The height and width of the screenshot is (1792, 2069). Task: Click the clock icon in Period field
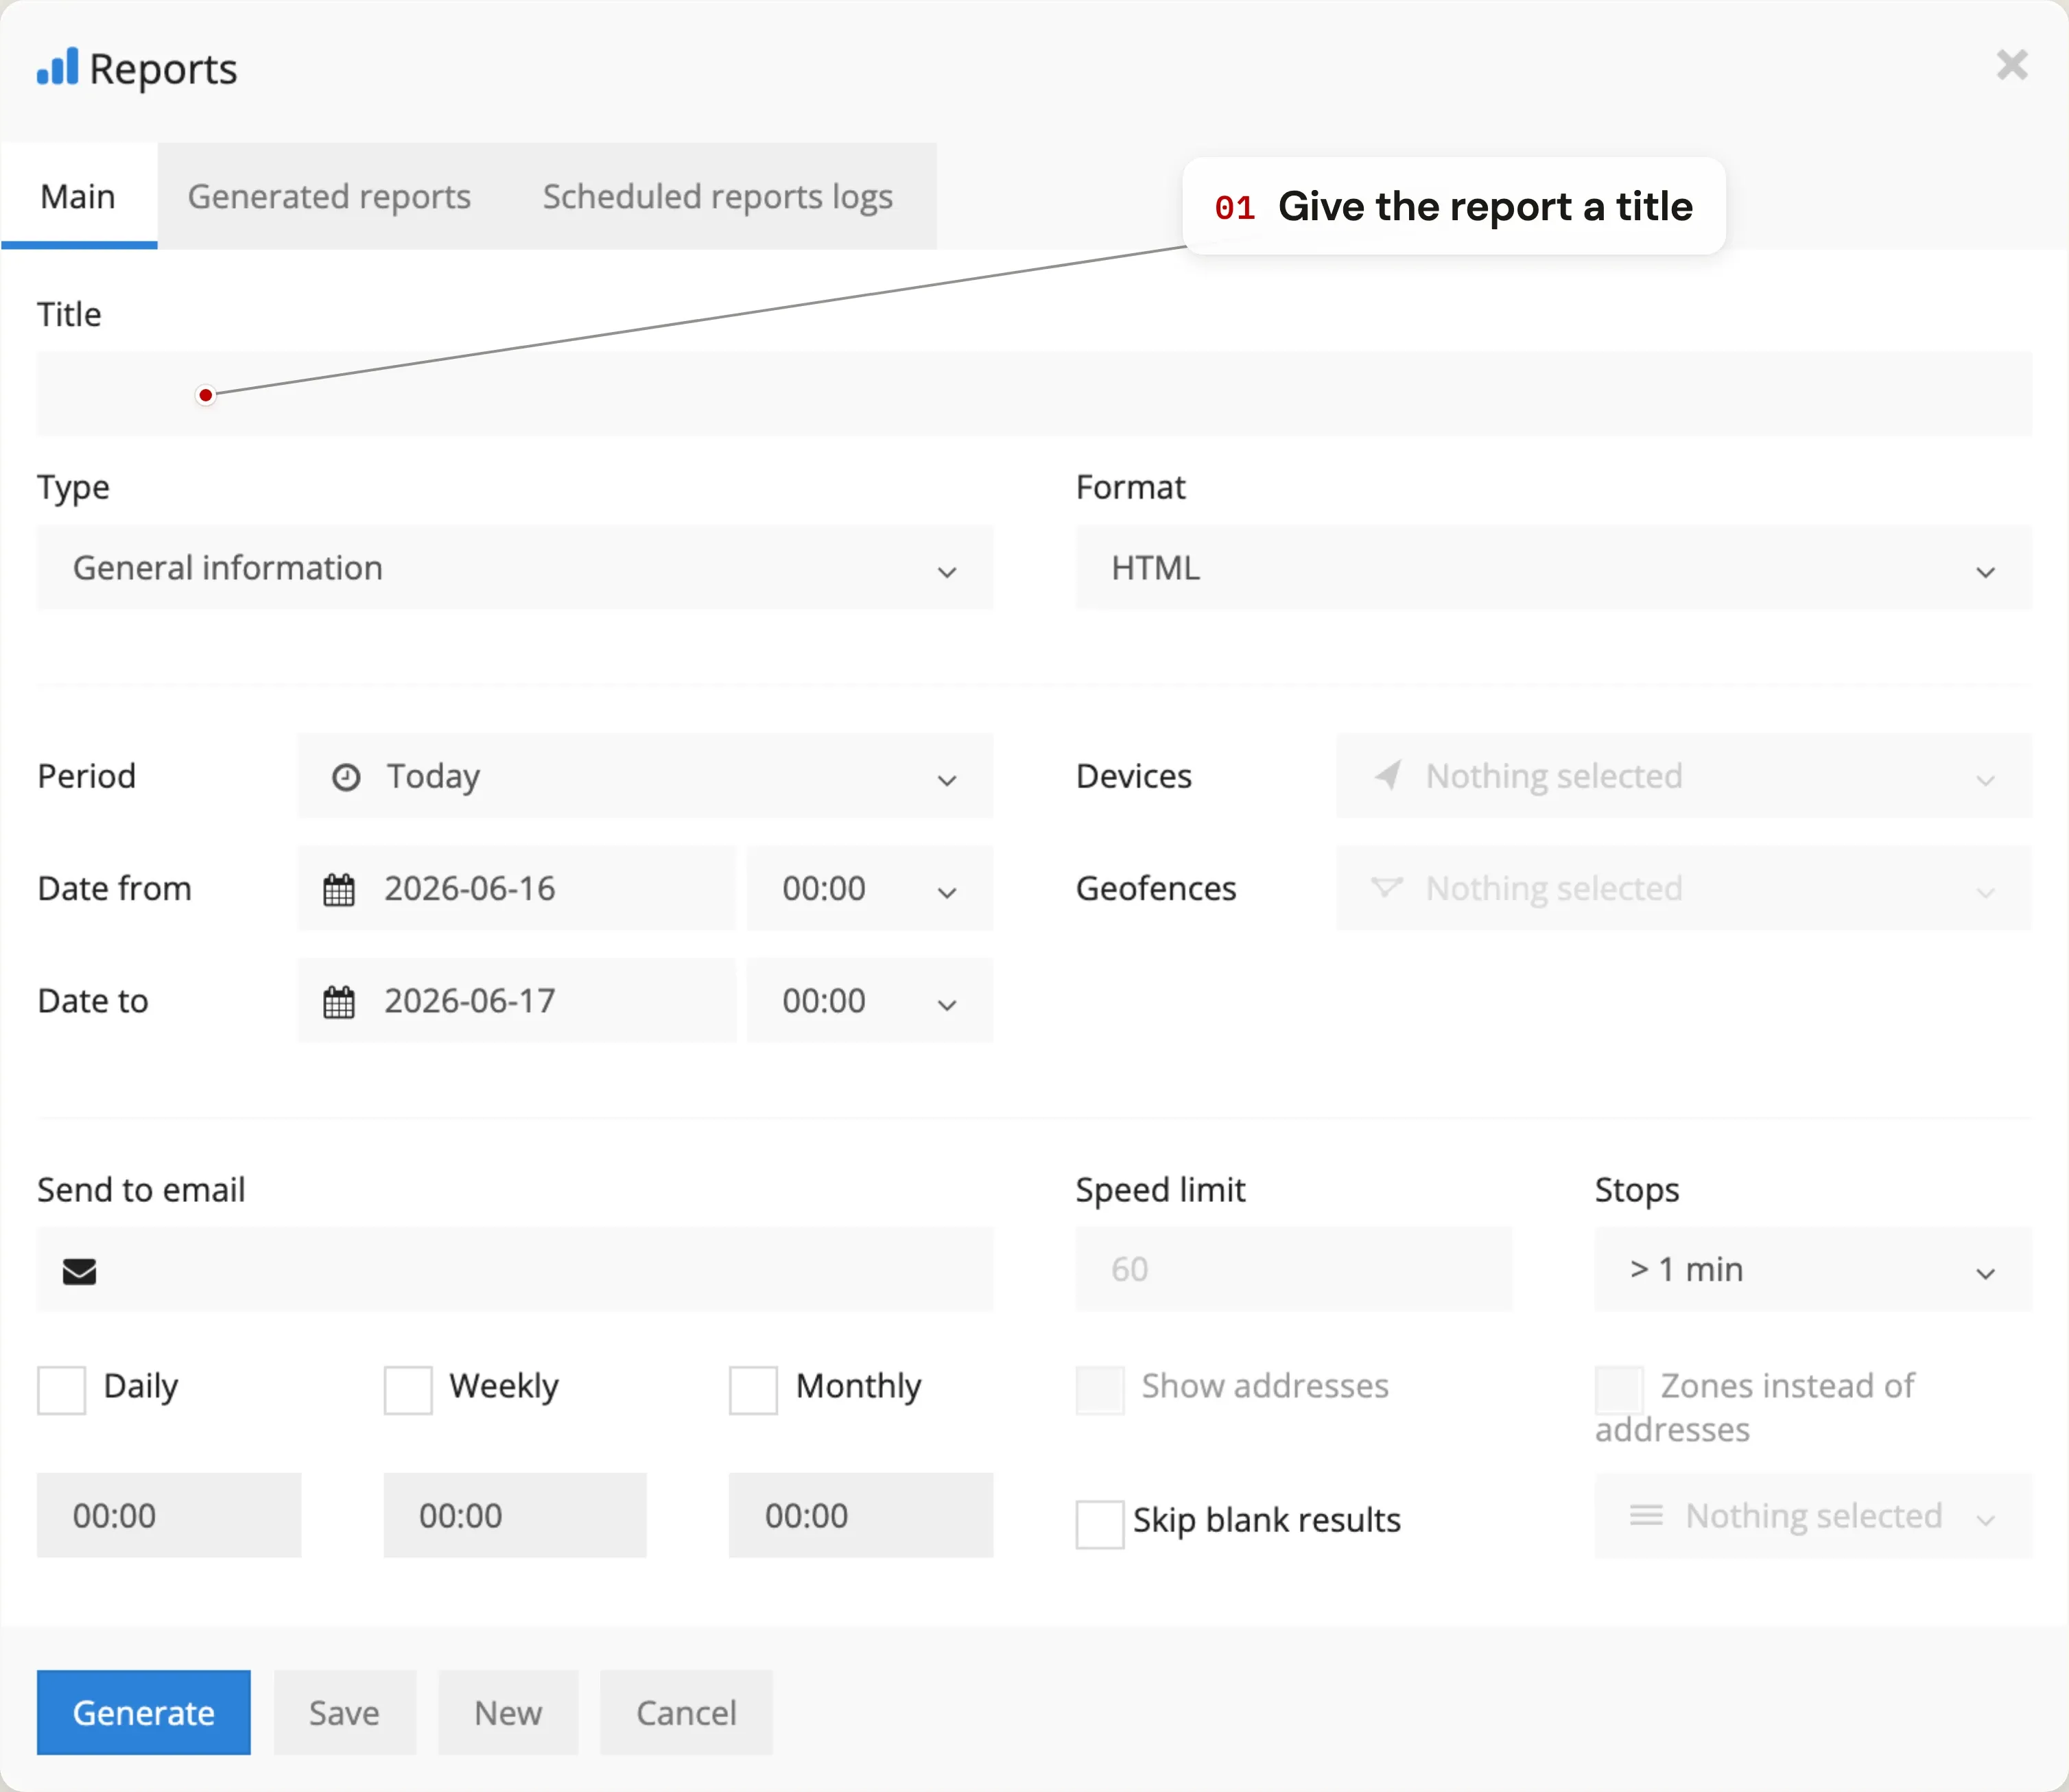[346, 777]
